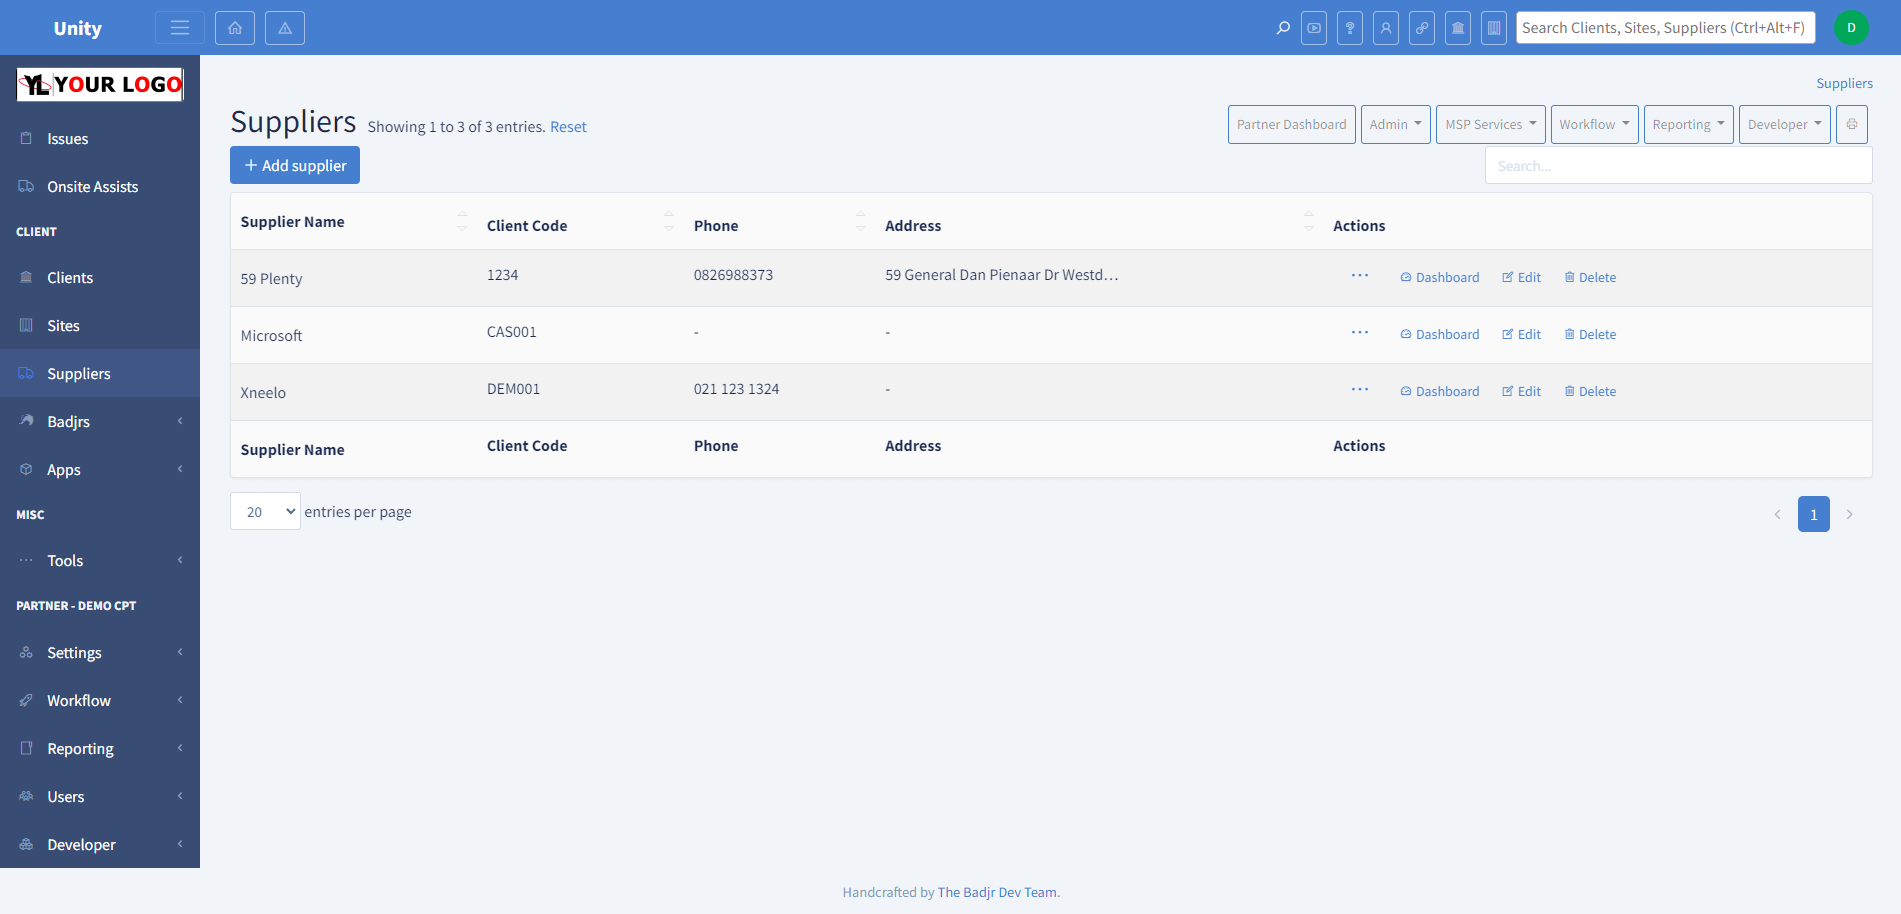Click the magnifier search icon in top bar
The width and height of the screenshot is (1901, 914).
[x=1283, y=28]
